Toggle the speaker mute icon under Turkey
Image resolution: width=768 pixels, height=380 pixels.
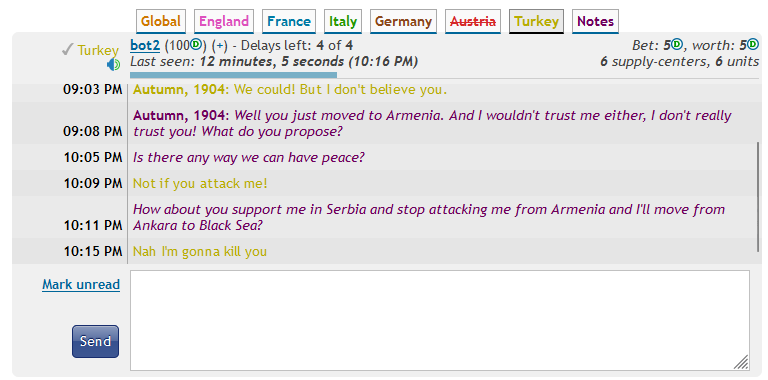114,65
